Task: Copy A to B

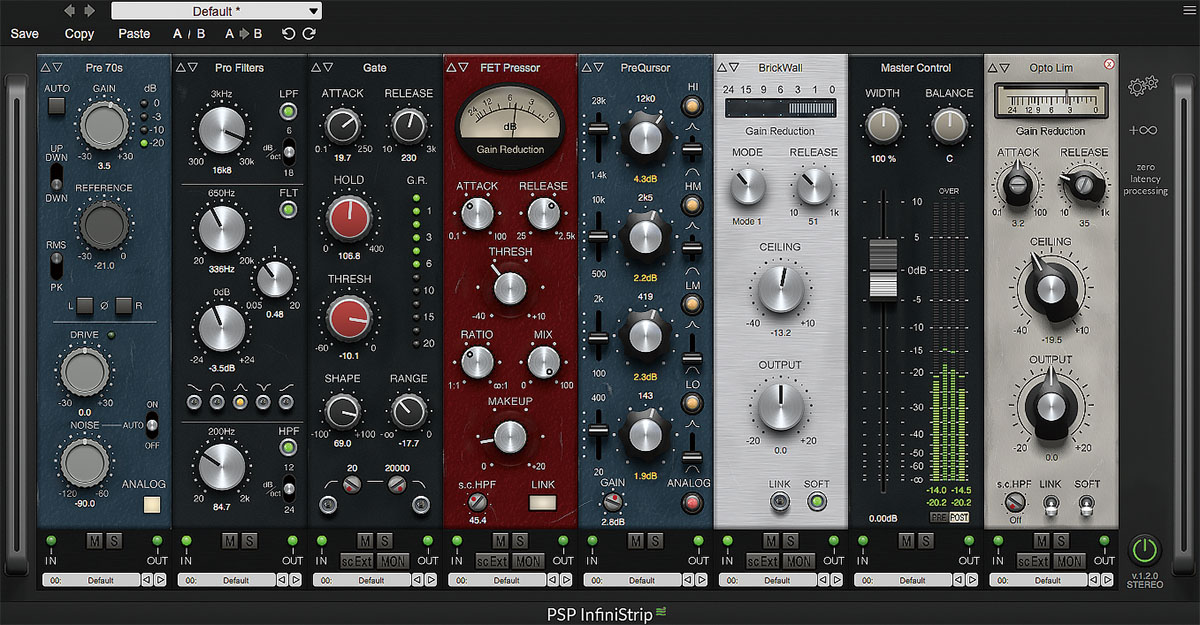Action: coord(244,33)
